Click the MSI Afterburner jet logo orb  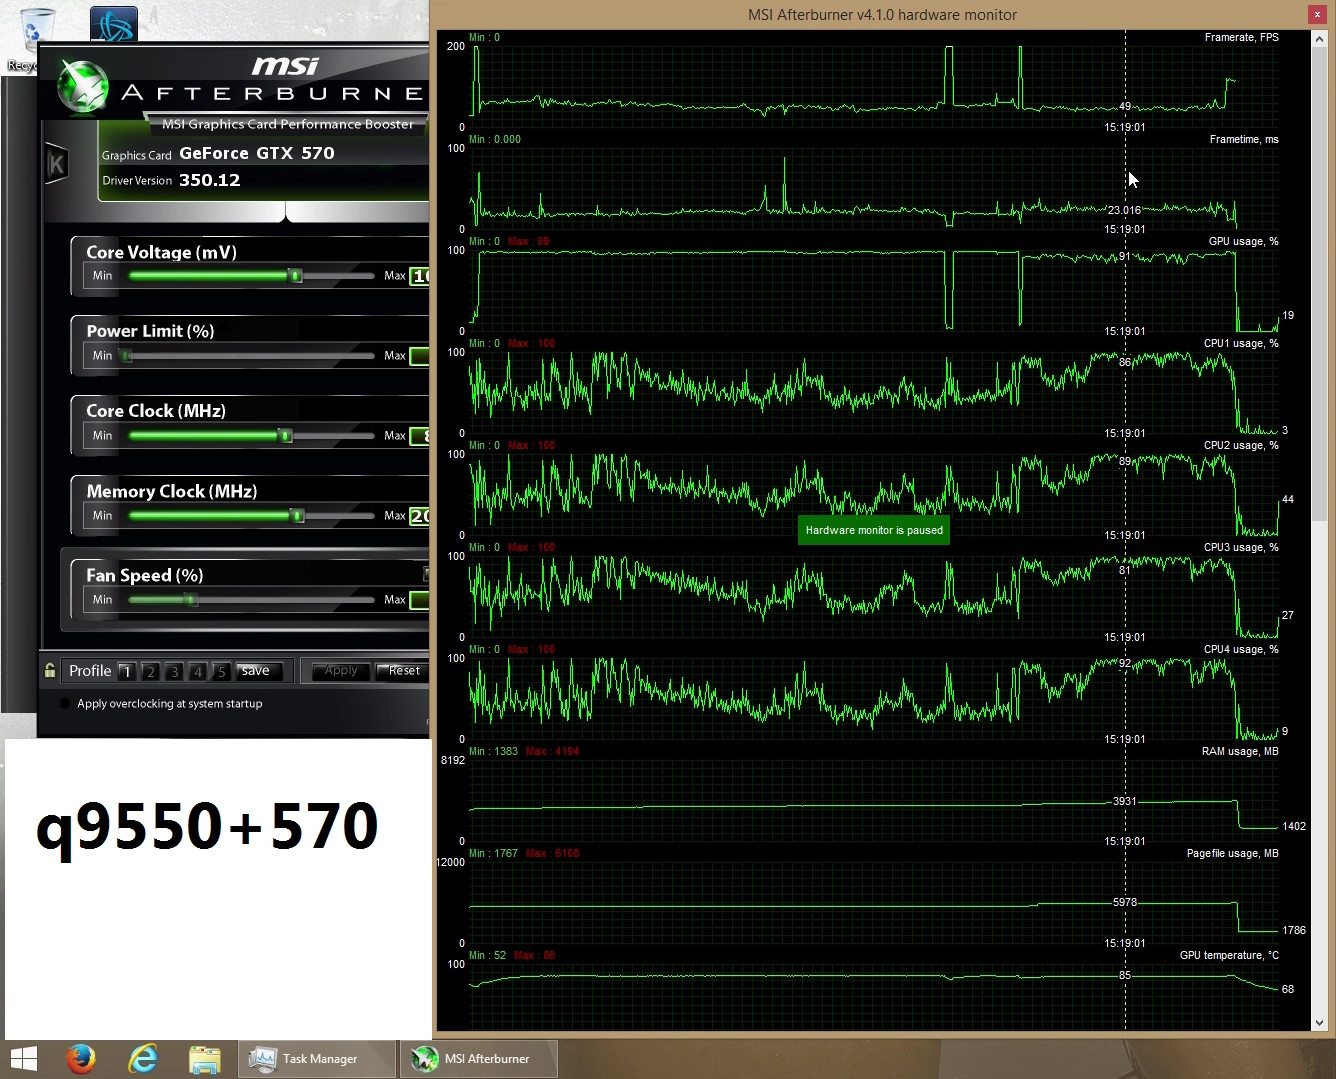click(83, 87)
